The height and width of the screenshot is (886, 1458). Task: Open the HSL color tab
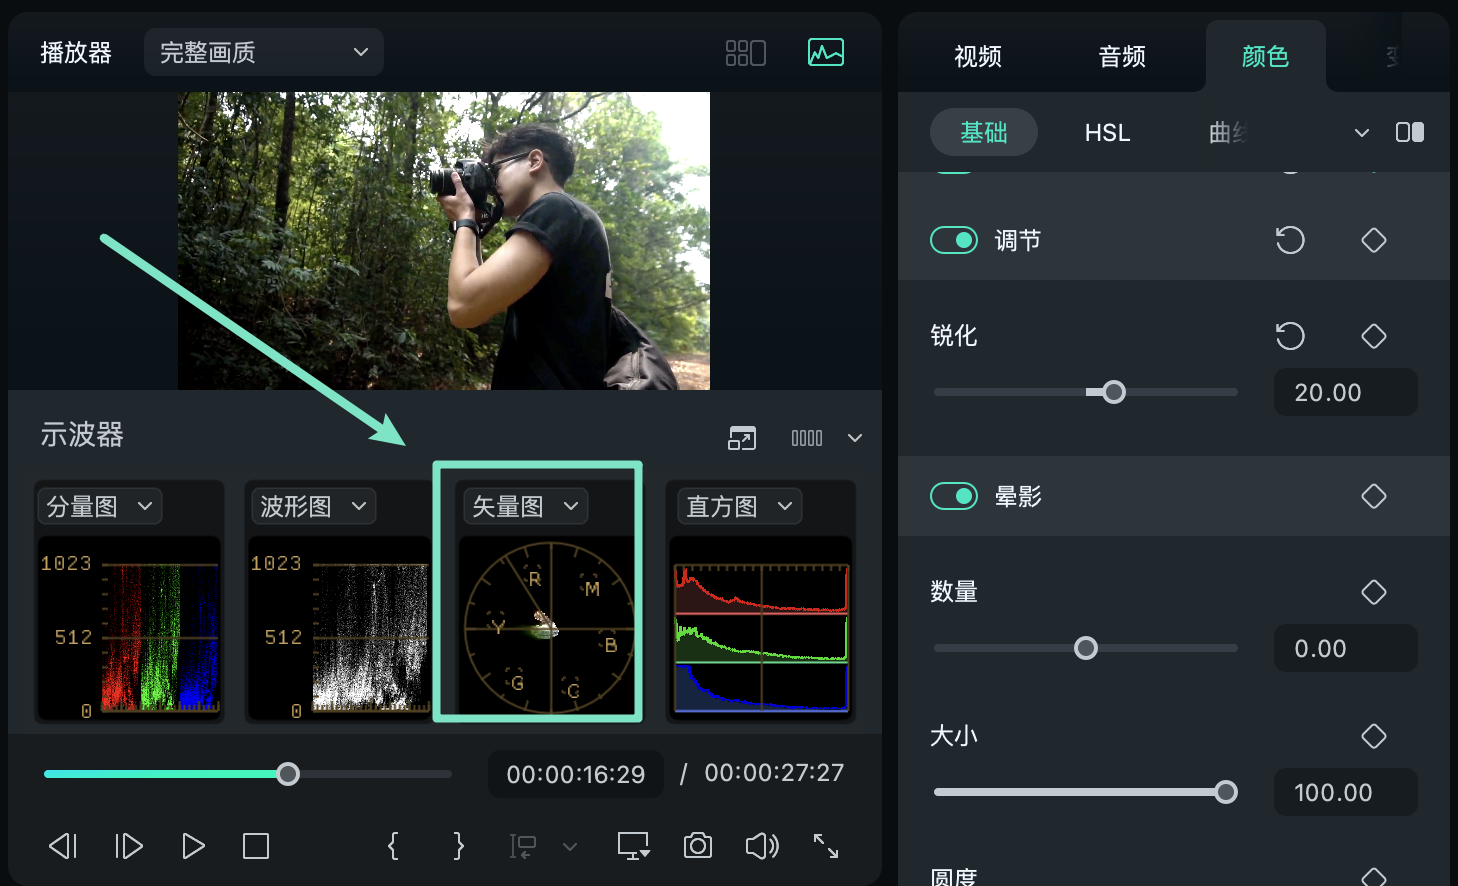point(1106,131)
